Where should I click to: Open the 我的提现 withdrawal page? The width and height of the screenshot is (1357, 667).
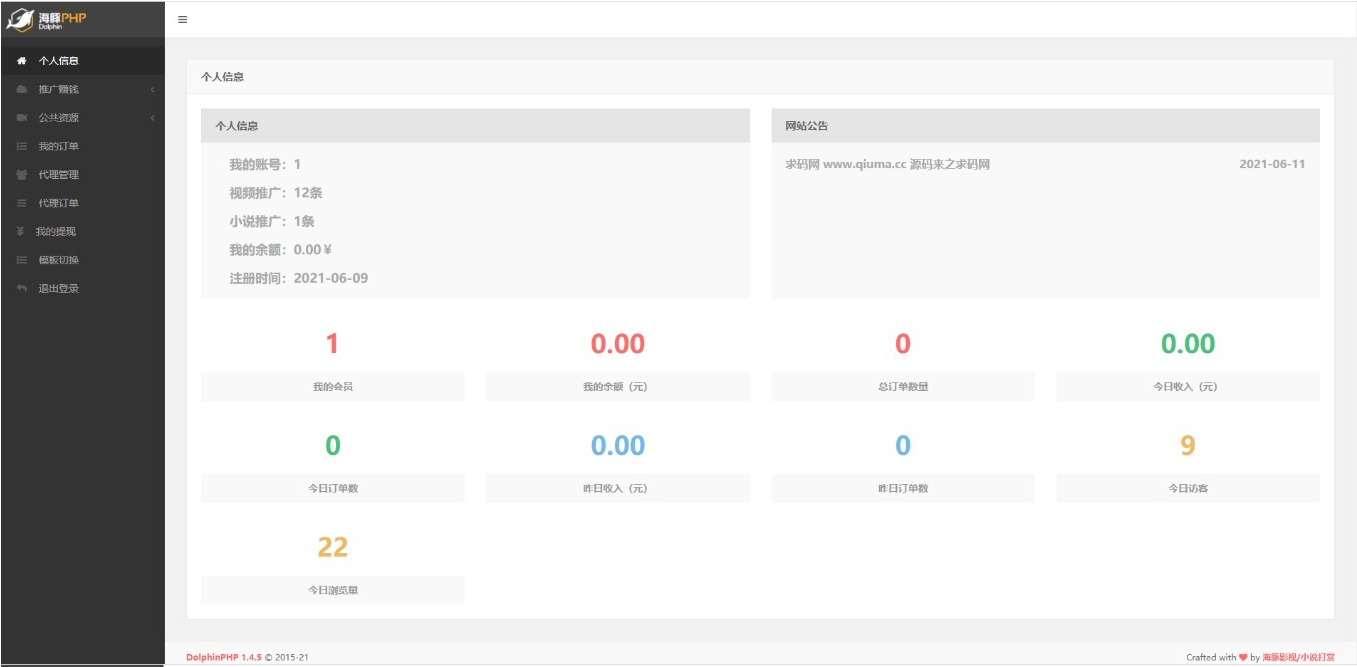pos(56,232)
